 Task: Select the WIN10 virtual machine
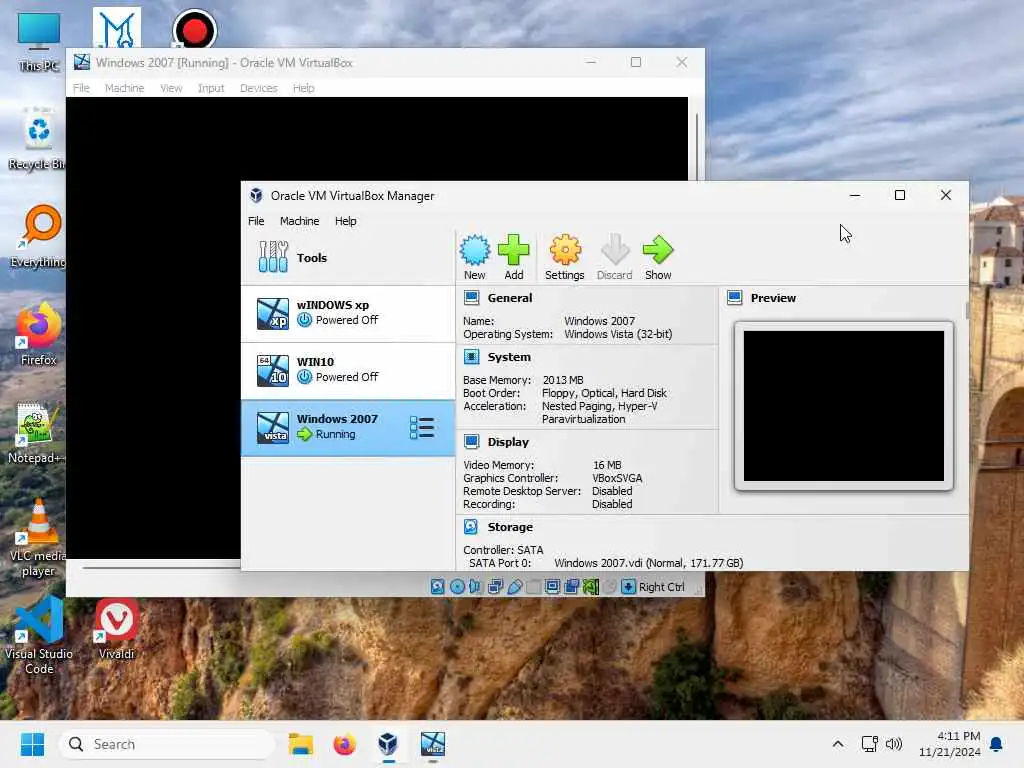[x=348, y=370]
